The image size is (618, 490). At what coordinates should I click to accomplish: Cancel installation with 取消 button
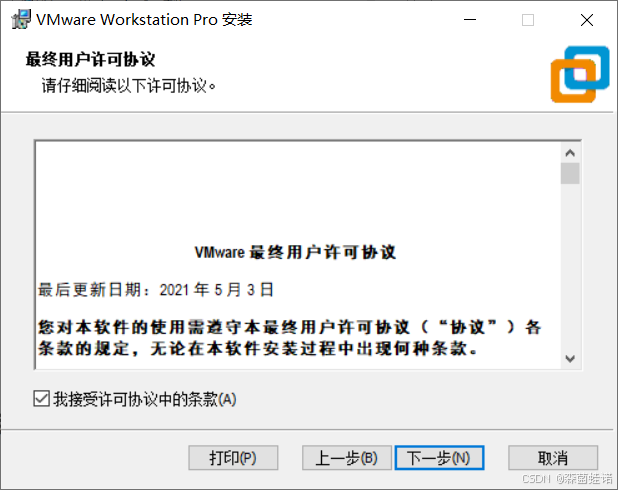553,458
